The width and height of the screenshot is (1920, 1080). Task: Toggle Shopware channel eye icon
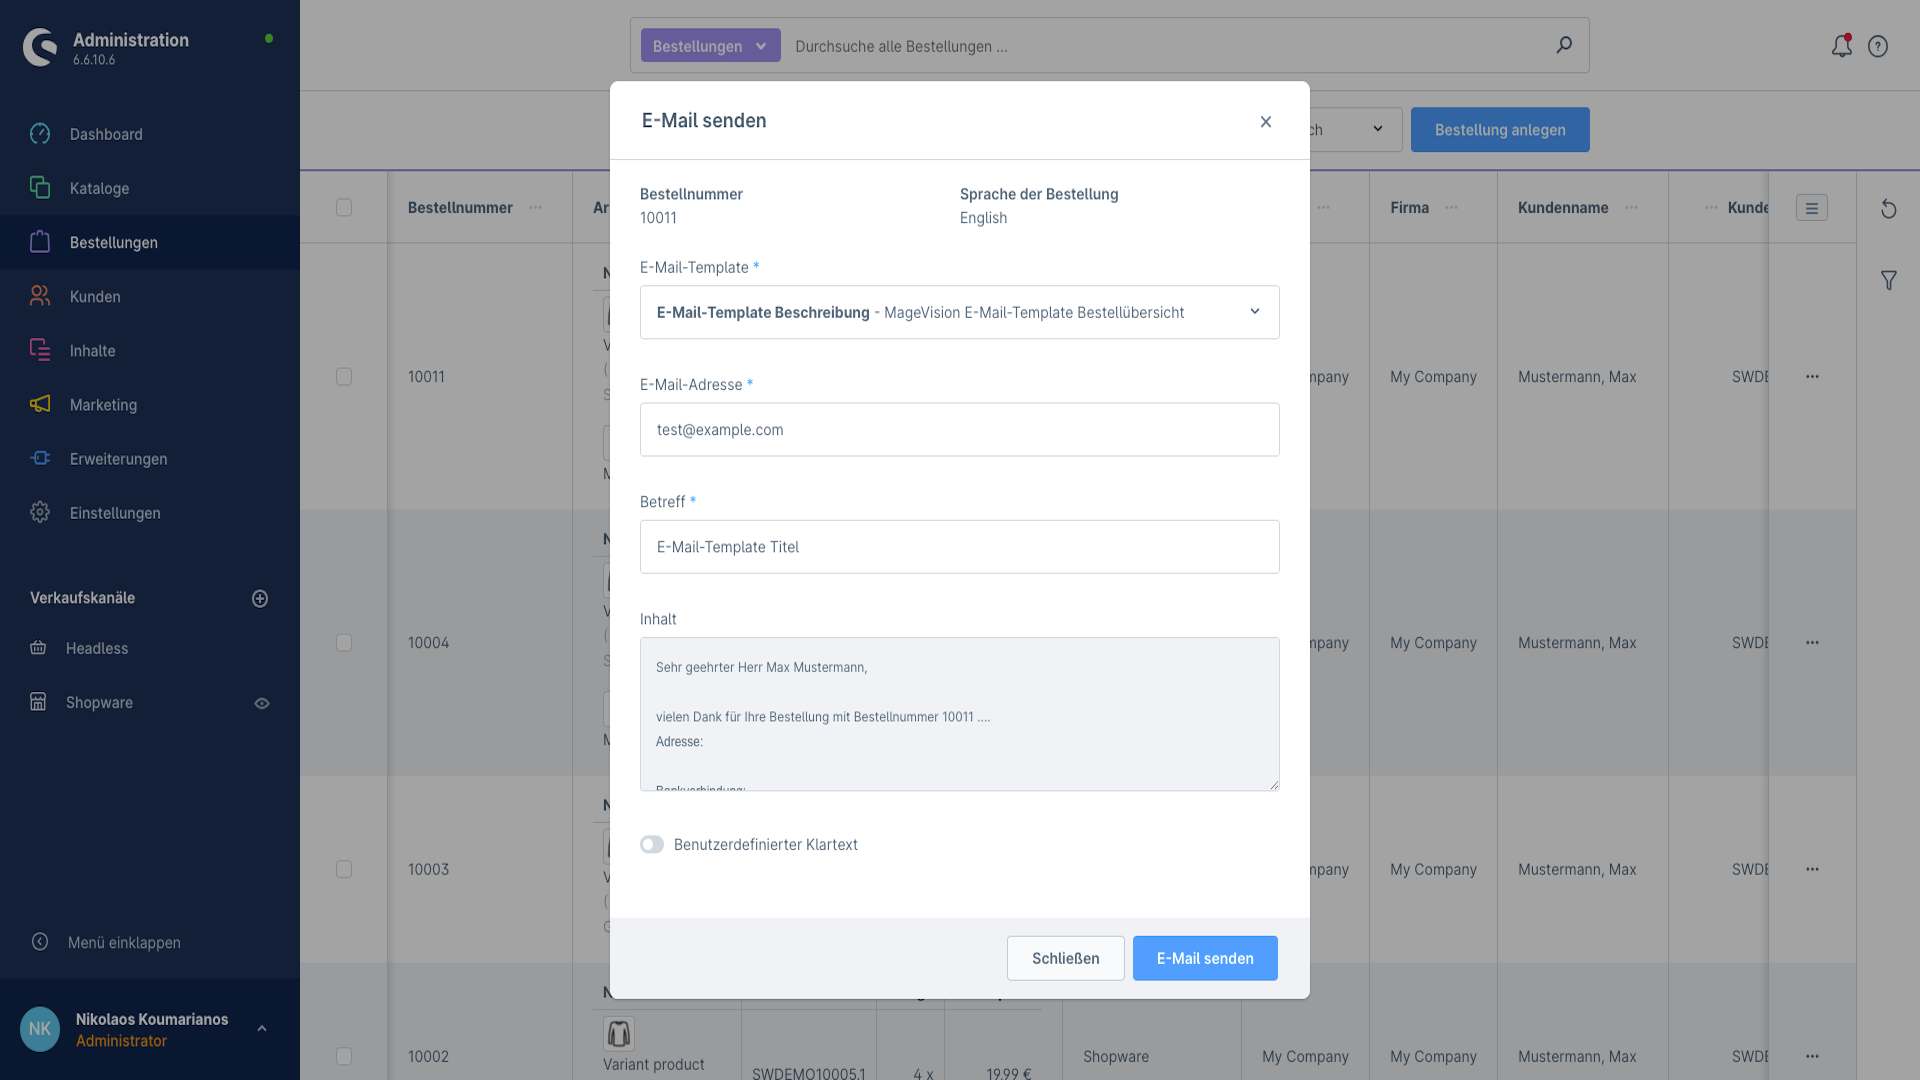[x=262, y=703]
